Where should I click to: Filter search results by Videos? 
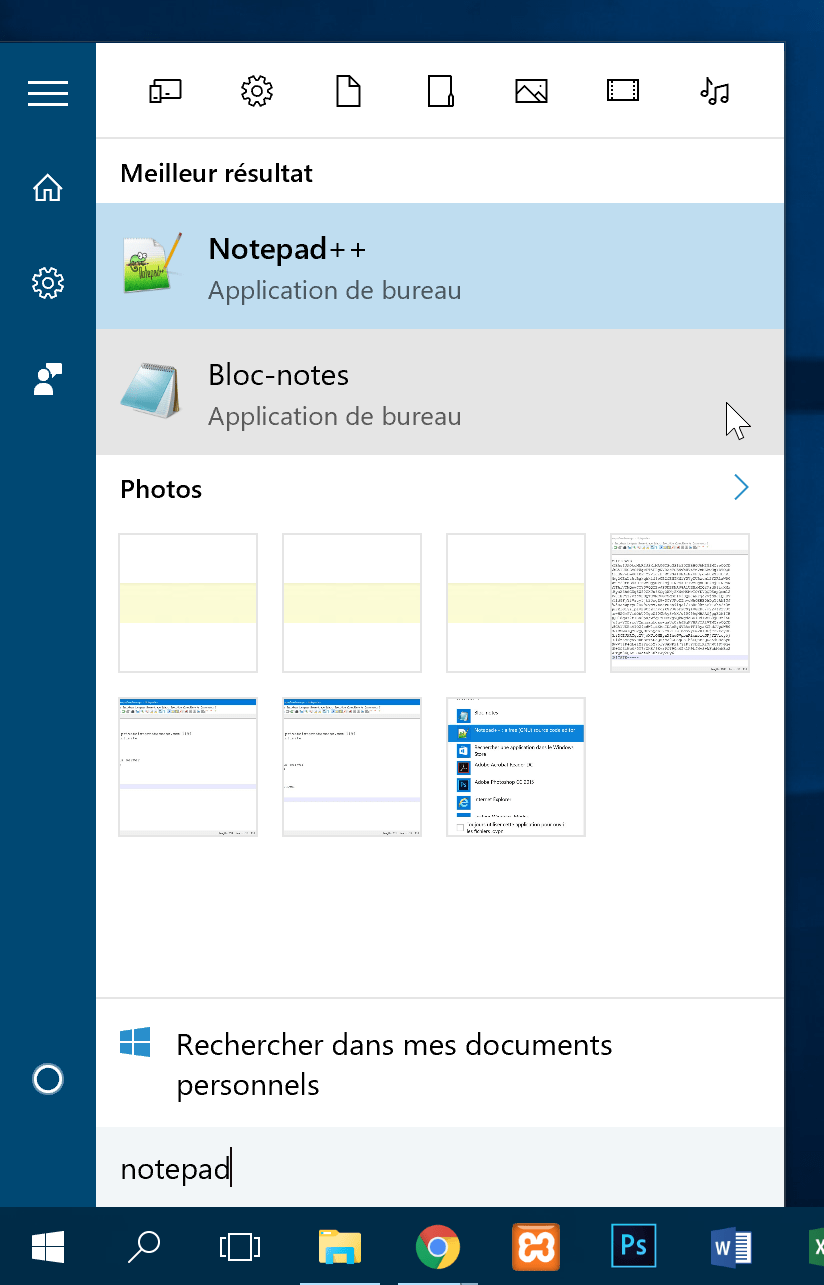pyautogui.click(x=623, y=92)
